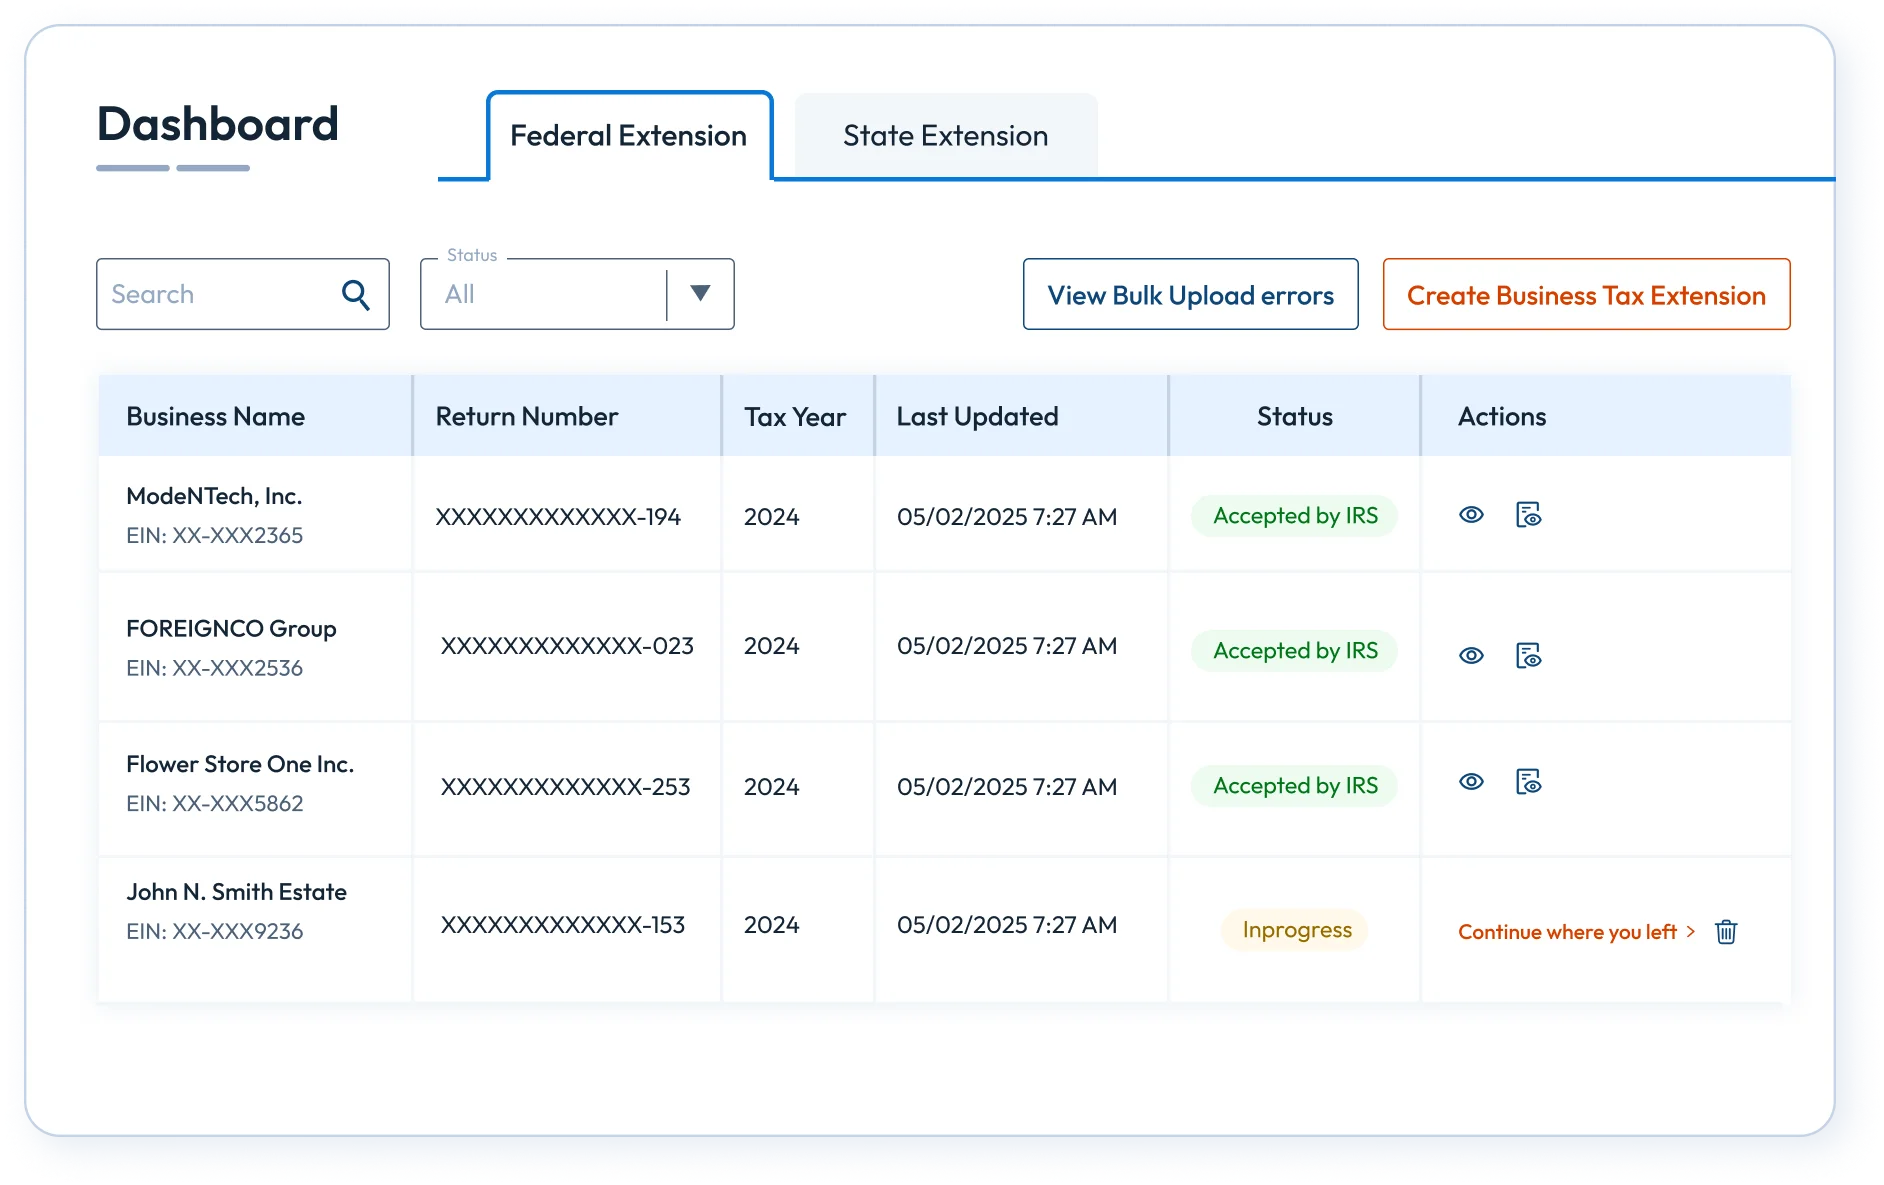
Task: Expand the Status dropdown arrow
Action: [x=700, y=293]
